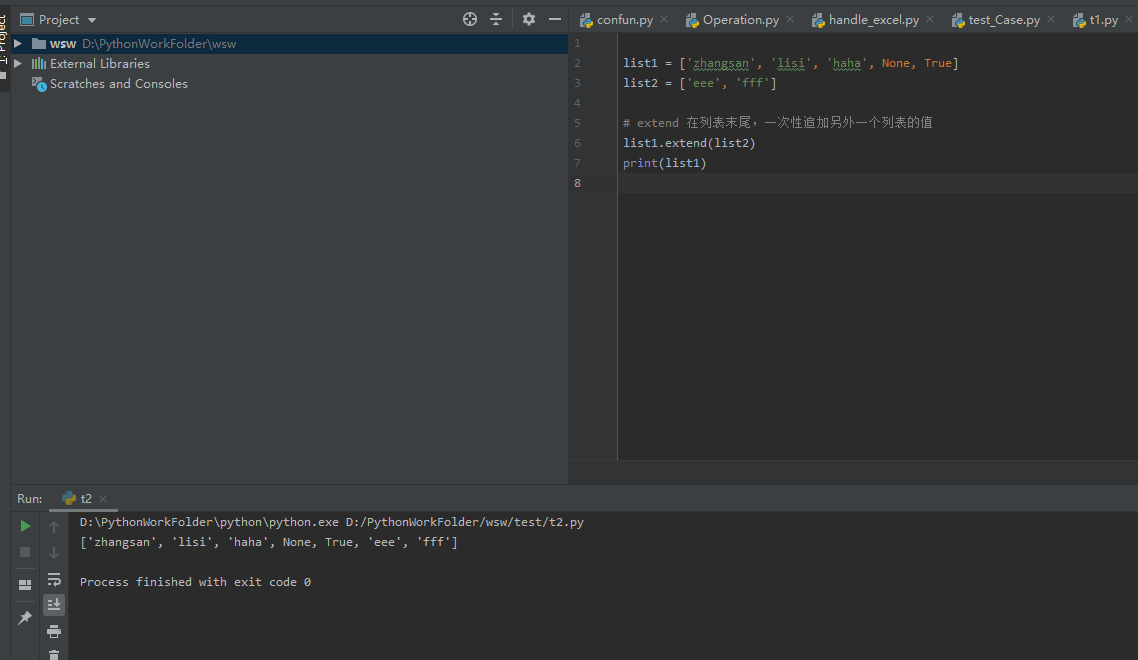Close the Operation.py tab
Screen dimensions: 1138x660
[x=790, y=20]
